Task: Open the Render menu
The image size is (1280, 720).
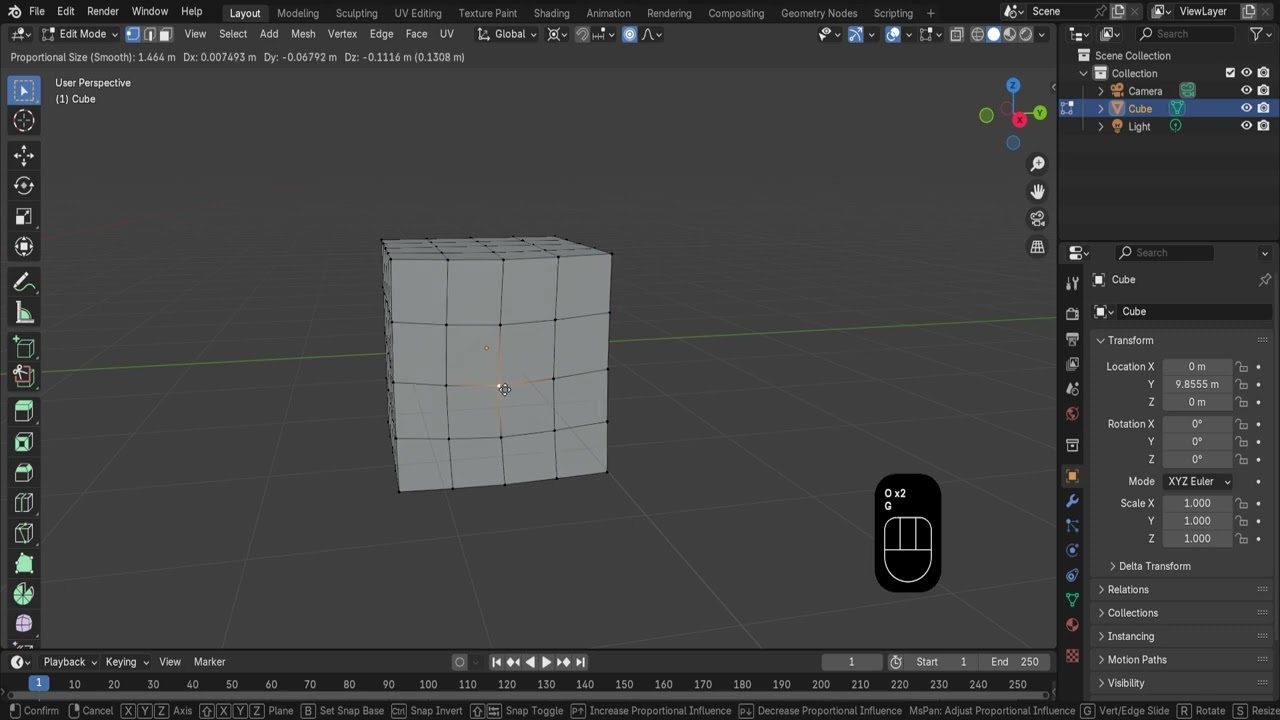Action: (103, 11)
